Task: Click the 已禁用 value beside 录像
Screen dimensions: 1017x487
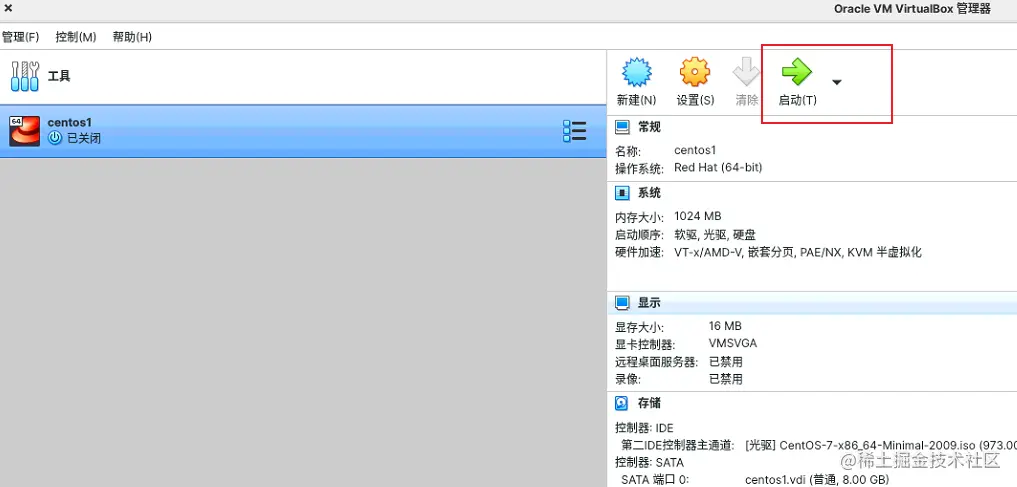Action: click(x=726, y=379)
